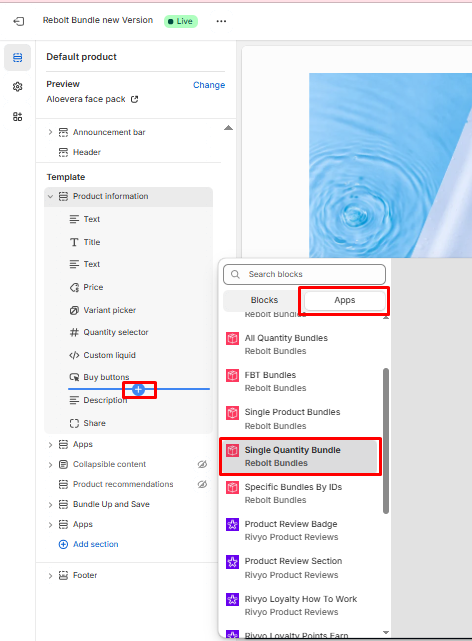Viewport: 472px width, 641px height.
Task: Click the Header section icon
Action: pyautogui.click(x=63, y=152)
